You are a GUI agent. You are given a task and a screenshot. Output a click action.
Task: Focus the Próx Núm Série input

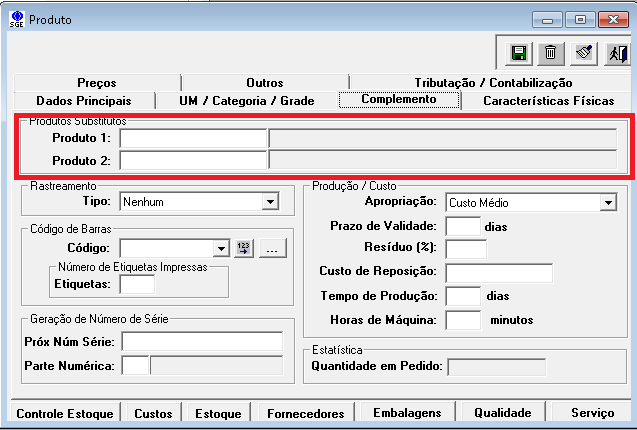coord(202,342)
